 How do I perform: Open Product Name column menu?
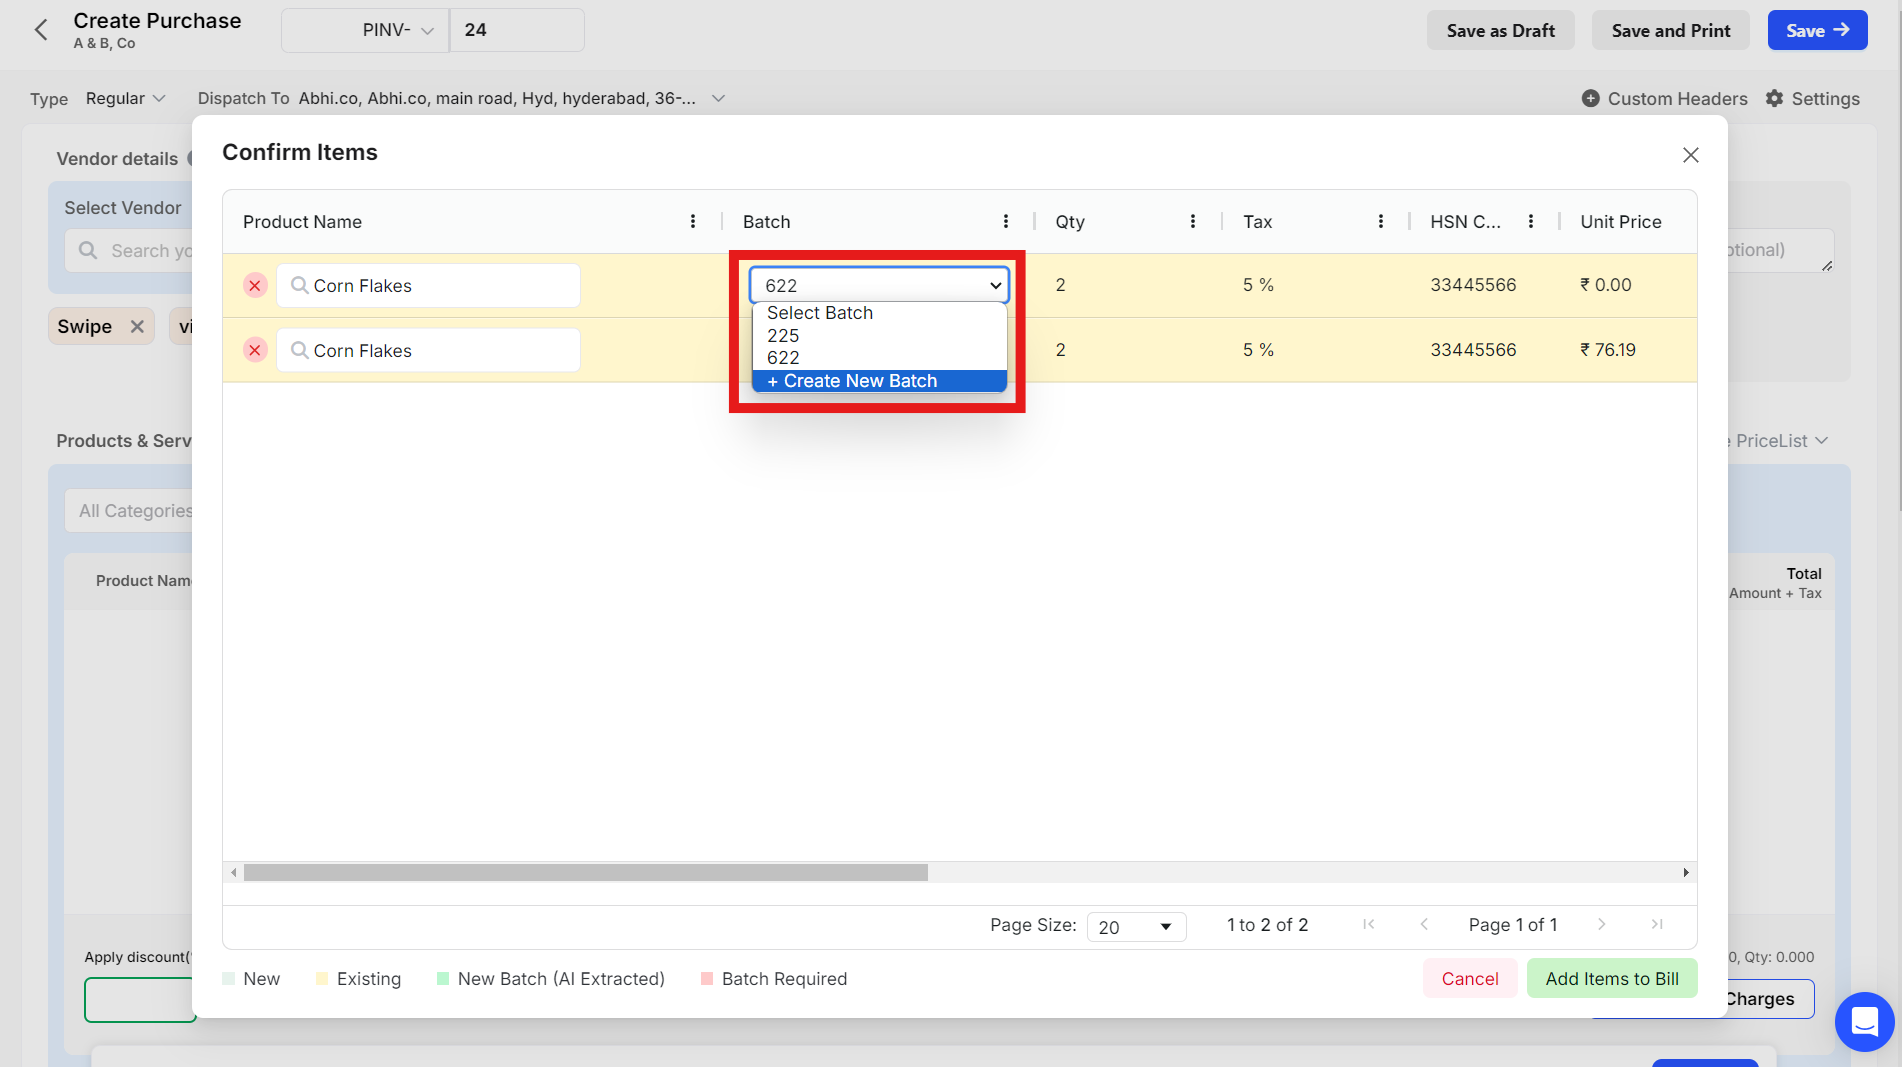(693, 221)
